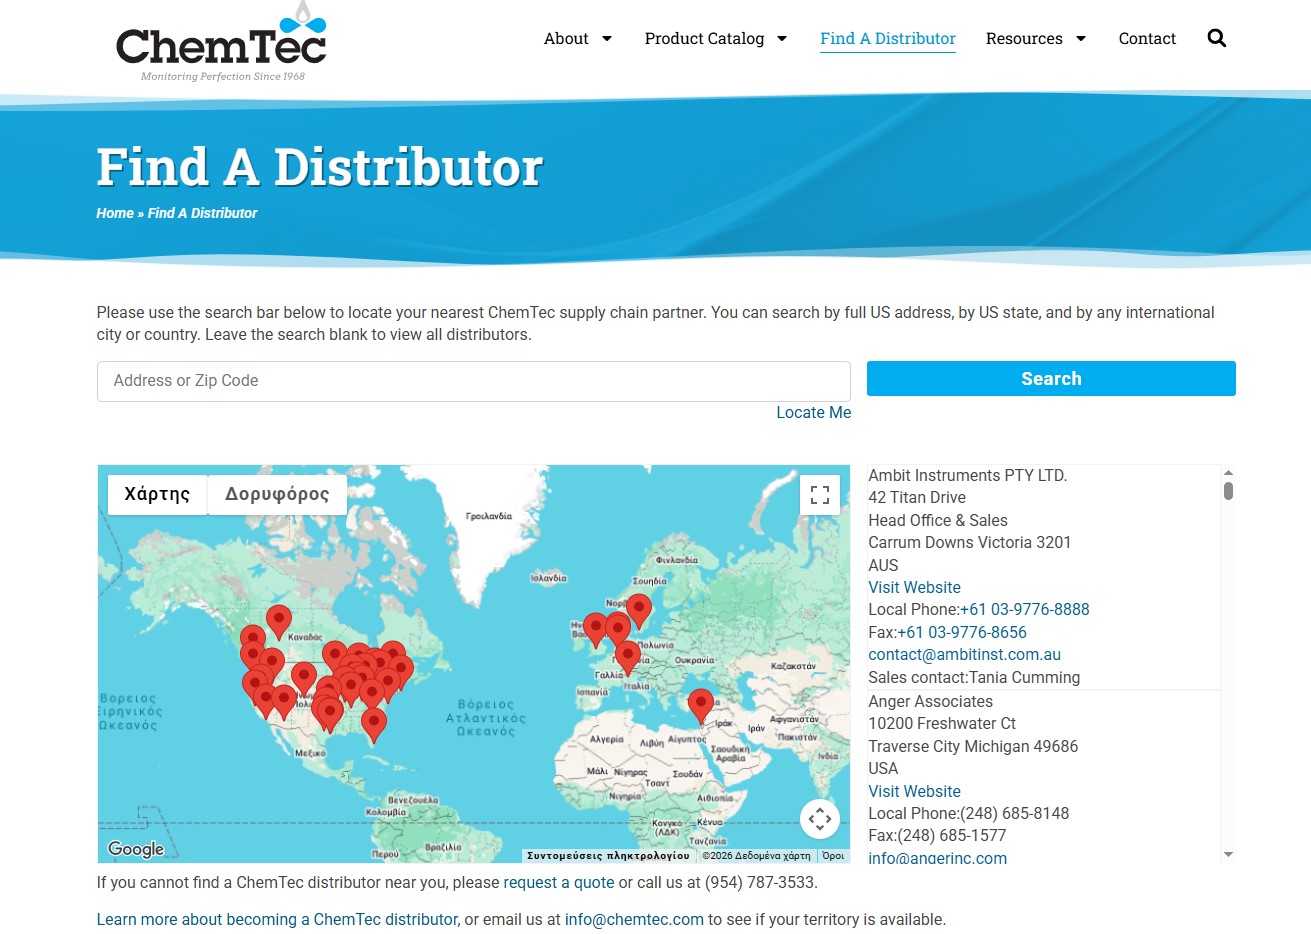
Task: Open the Contact page
Action: (x=1147, y=39)
